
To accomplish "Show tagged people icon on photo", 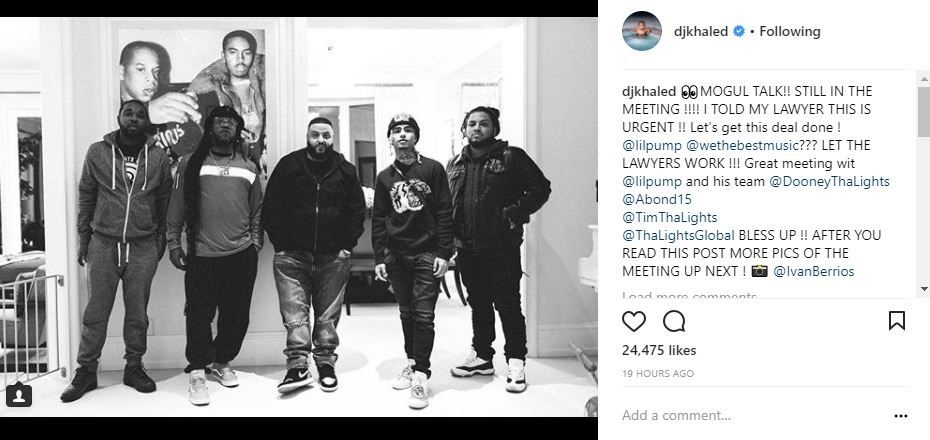I will click(19, 395).
